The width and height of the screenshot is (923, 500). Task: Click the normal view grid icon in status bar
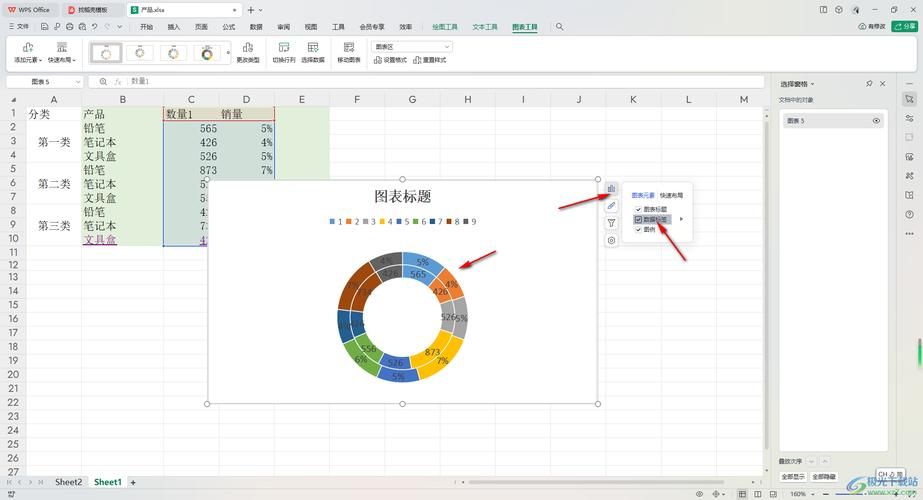pos(742,494)
